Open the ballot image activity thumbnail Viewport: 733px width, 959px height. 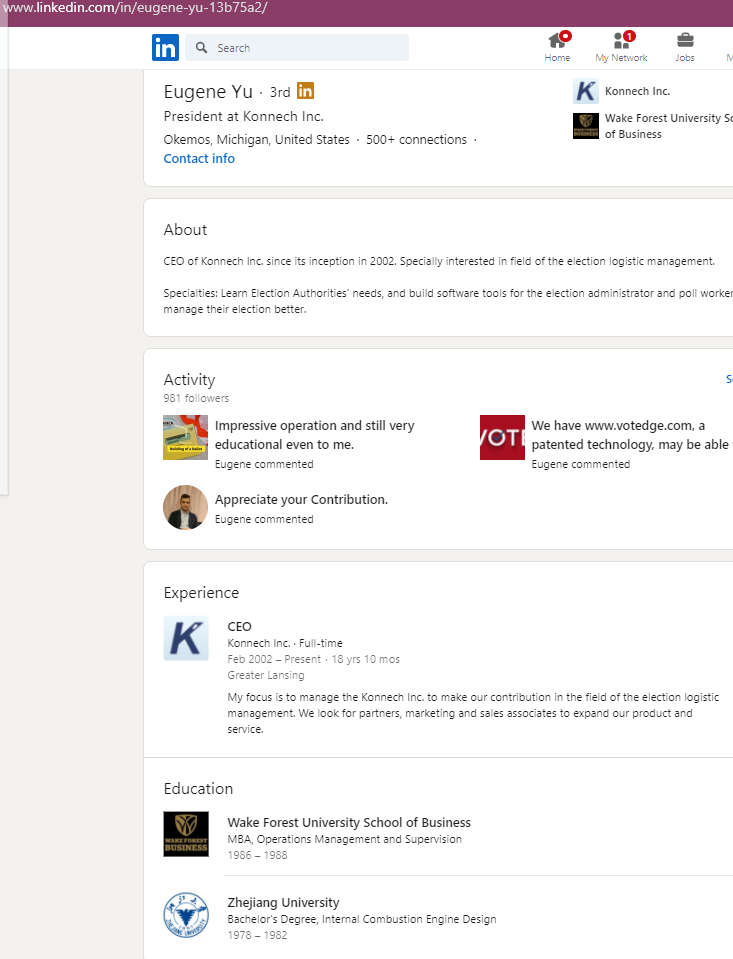[185, 437]
